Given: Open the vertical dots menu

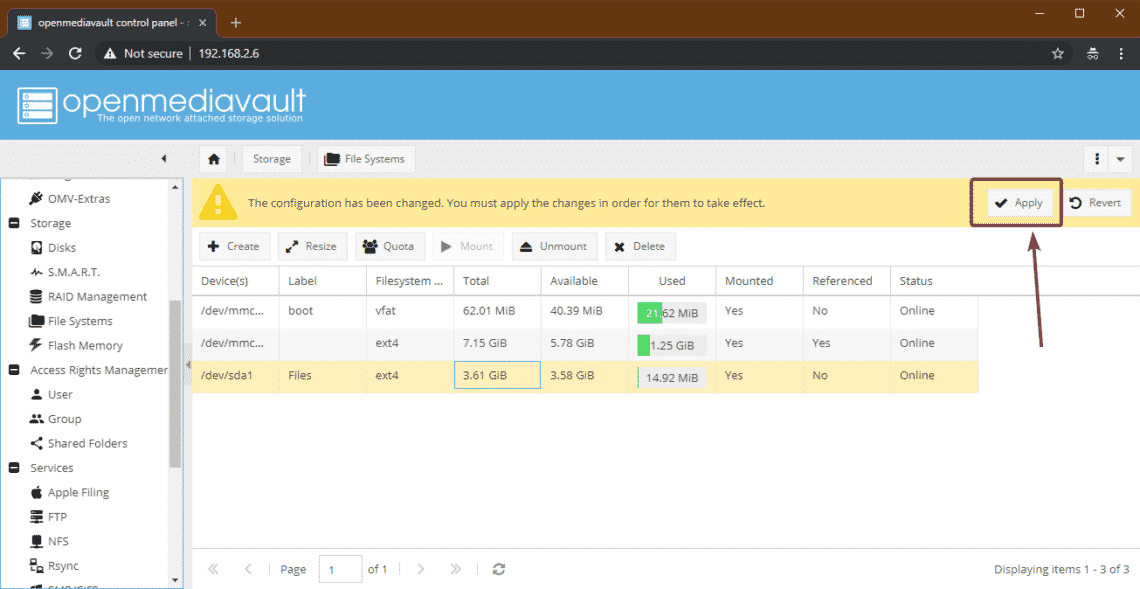Looking at the screenshot, I should [1096, 159].
